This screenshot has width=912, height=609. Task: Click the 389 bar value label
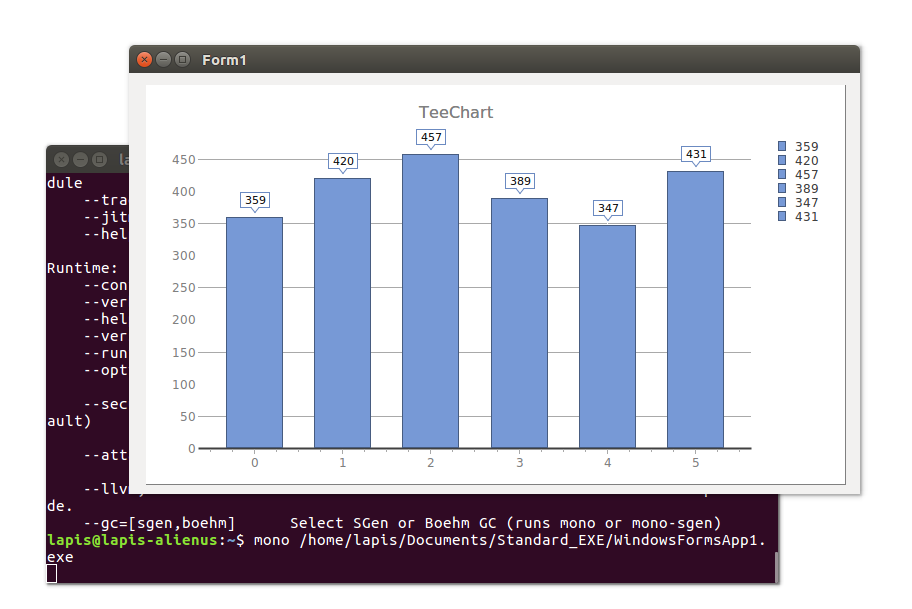click(x=521, y=181)
